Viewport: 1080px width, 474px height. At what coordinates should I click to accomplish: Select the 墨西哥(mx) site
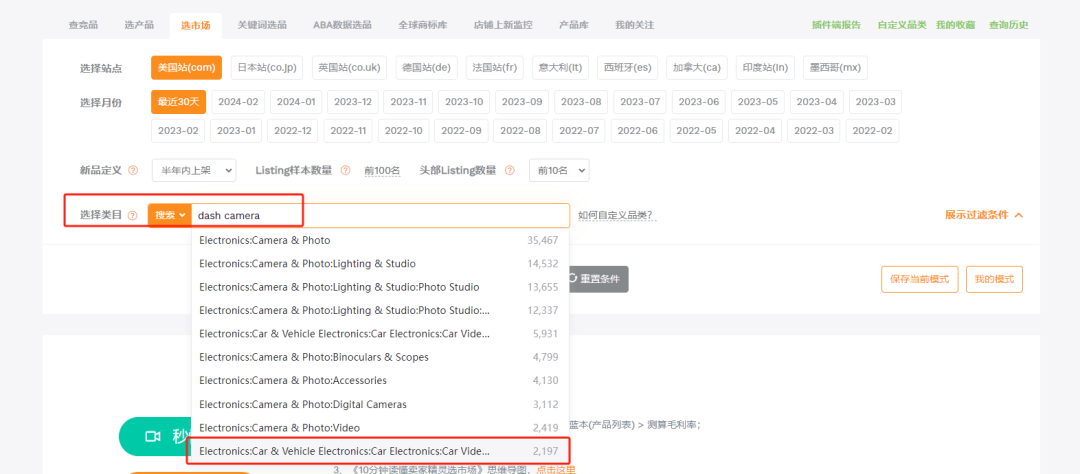[x=835, y=68]
